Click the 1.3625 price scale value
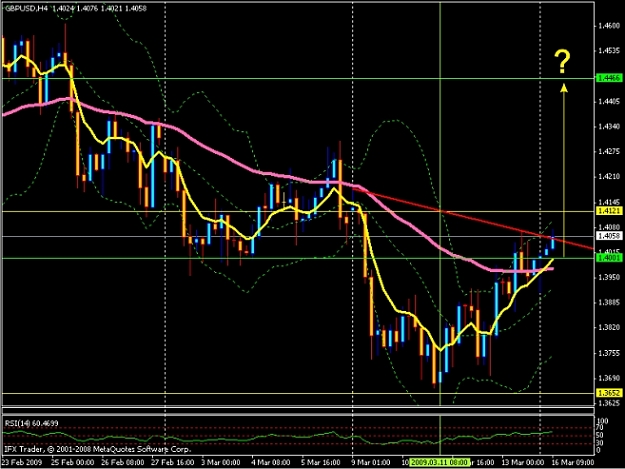Image resolution: width=625 pixels, height=469 pixels. [x=609, y=403]
